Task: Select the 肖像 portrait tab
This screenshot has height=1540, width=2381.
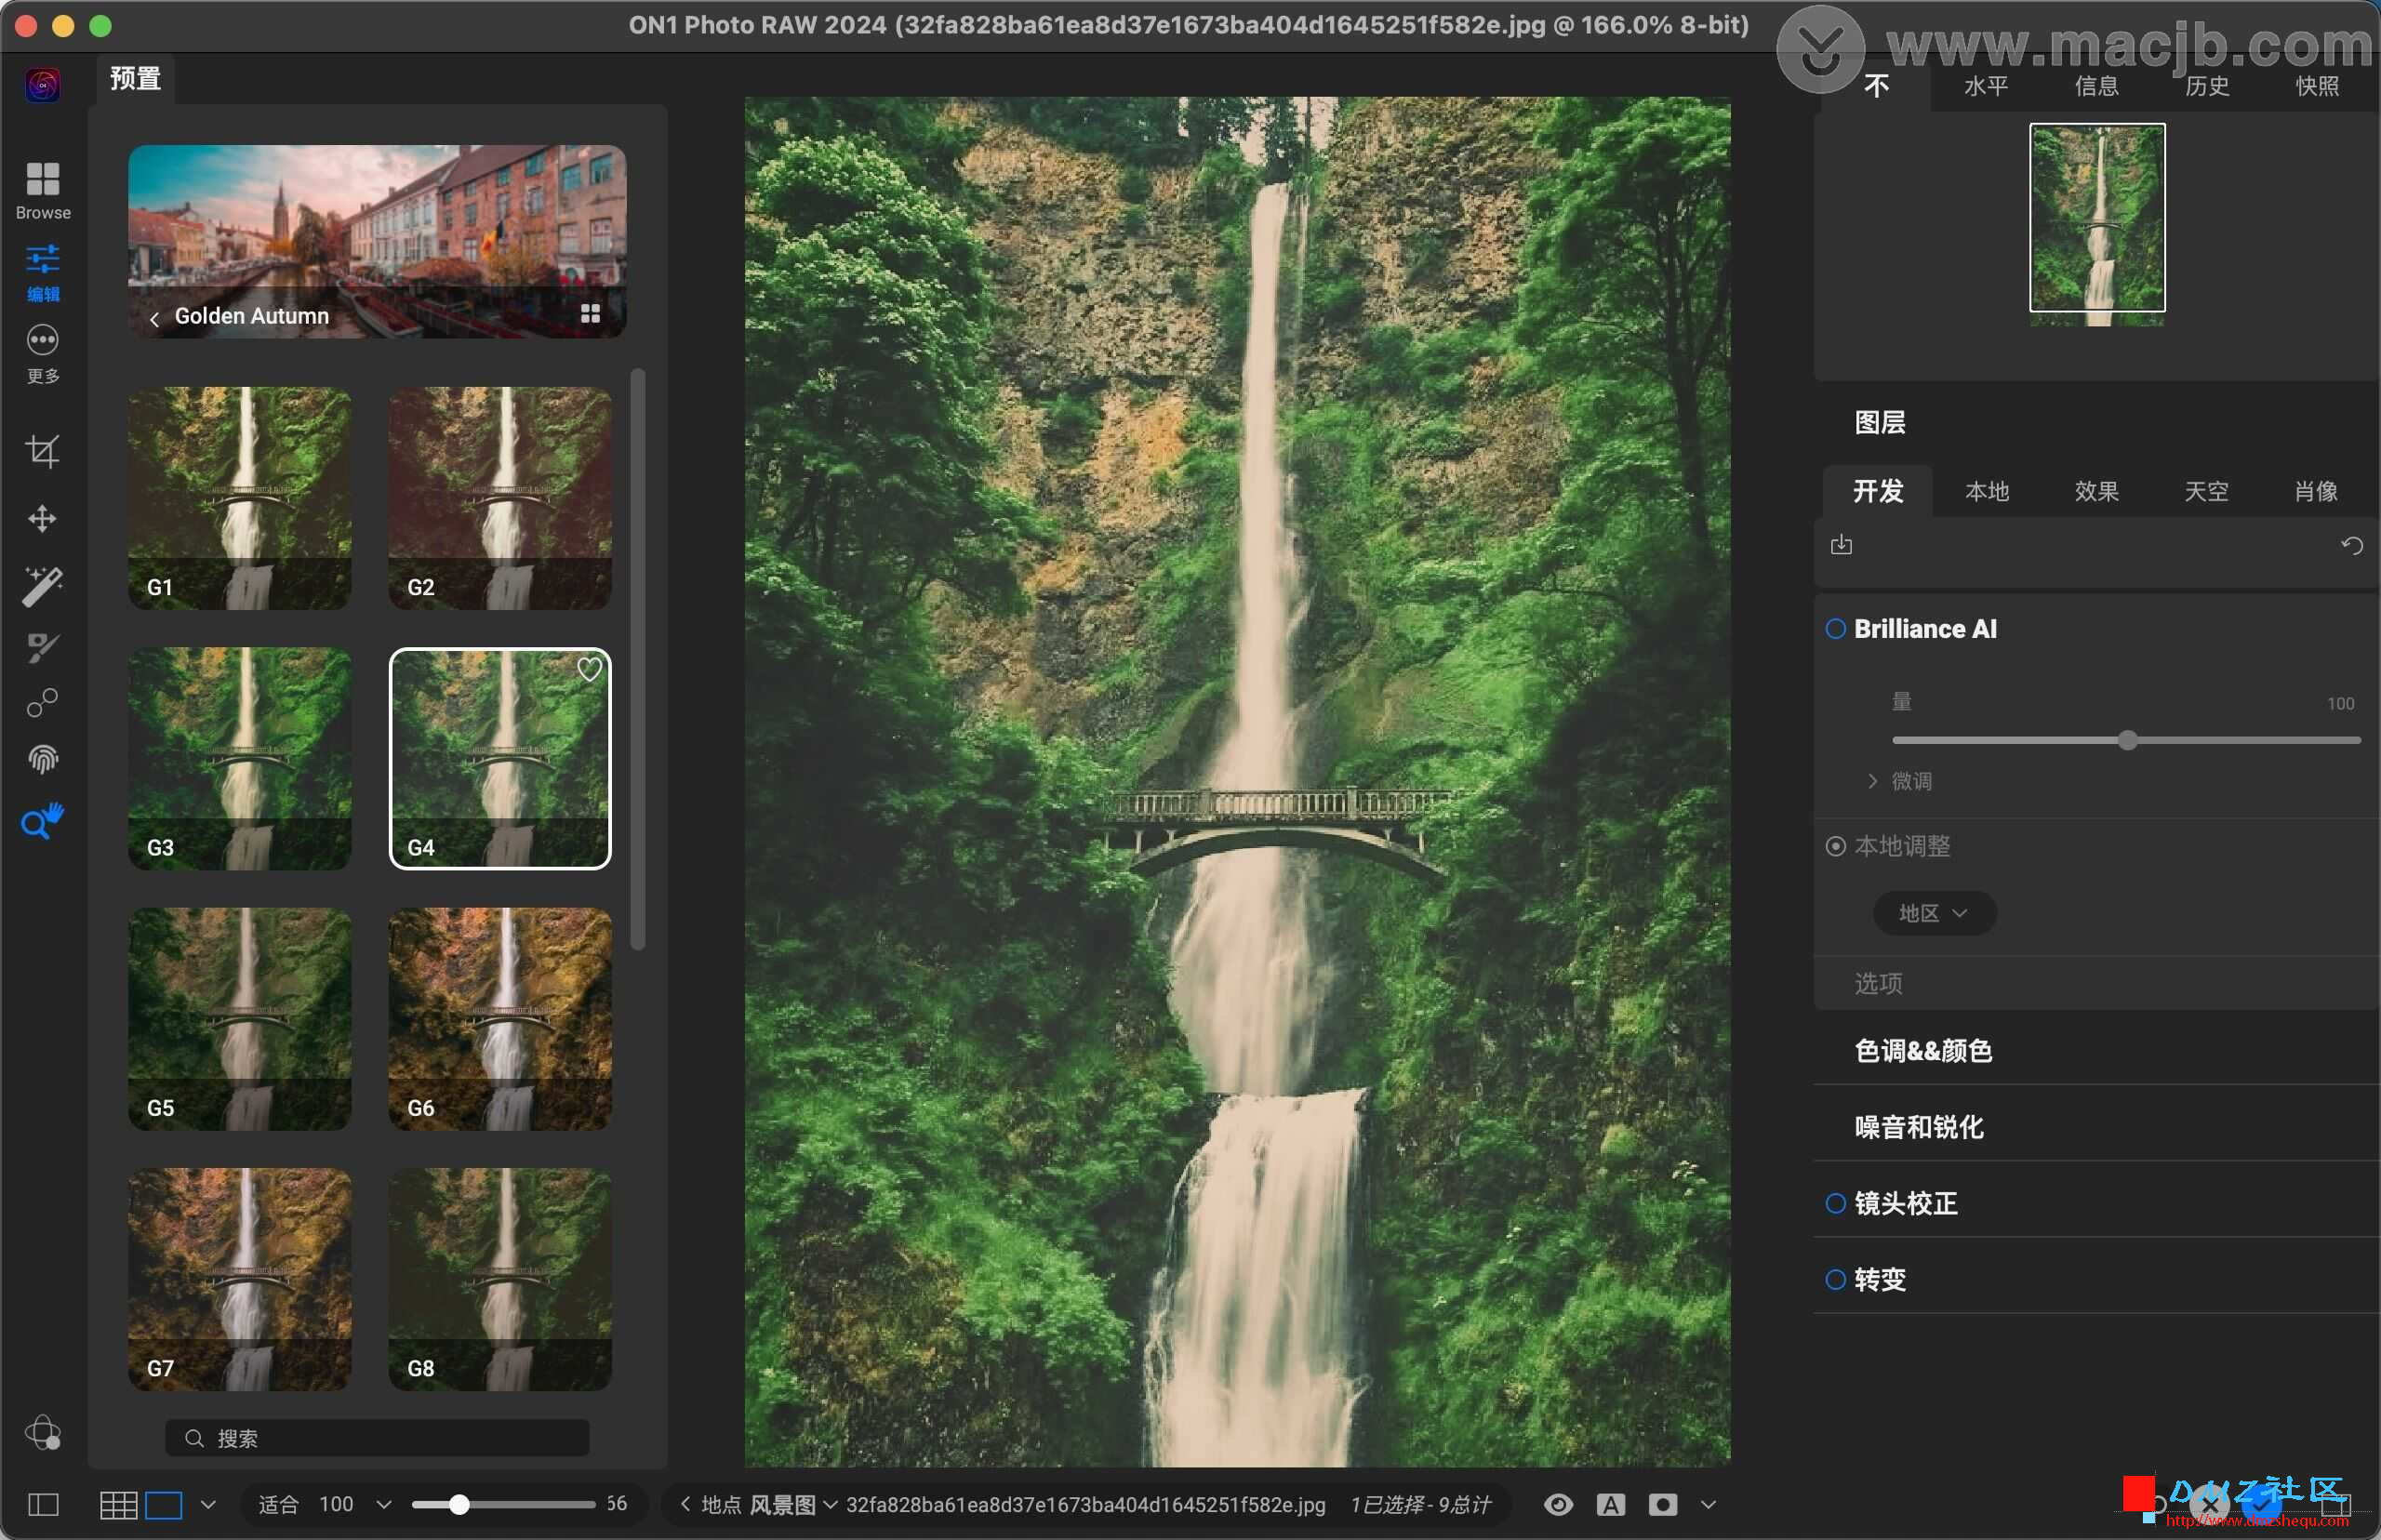Action: (2316, 491)
